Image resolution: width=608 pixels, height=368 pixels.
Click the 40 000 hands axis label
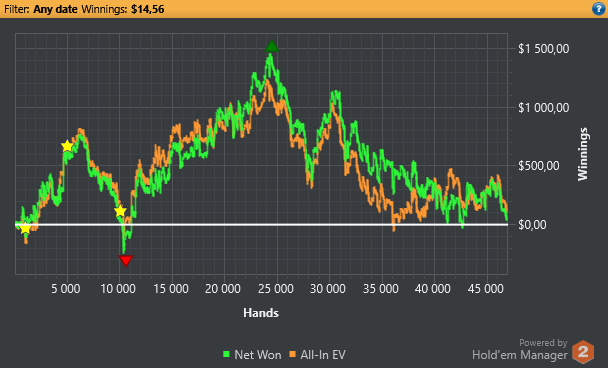tap(433, 289)
